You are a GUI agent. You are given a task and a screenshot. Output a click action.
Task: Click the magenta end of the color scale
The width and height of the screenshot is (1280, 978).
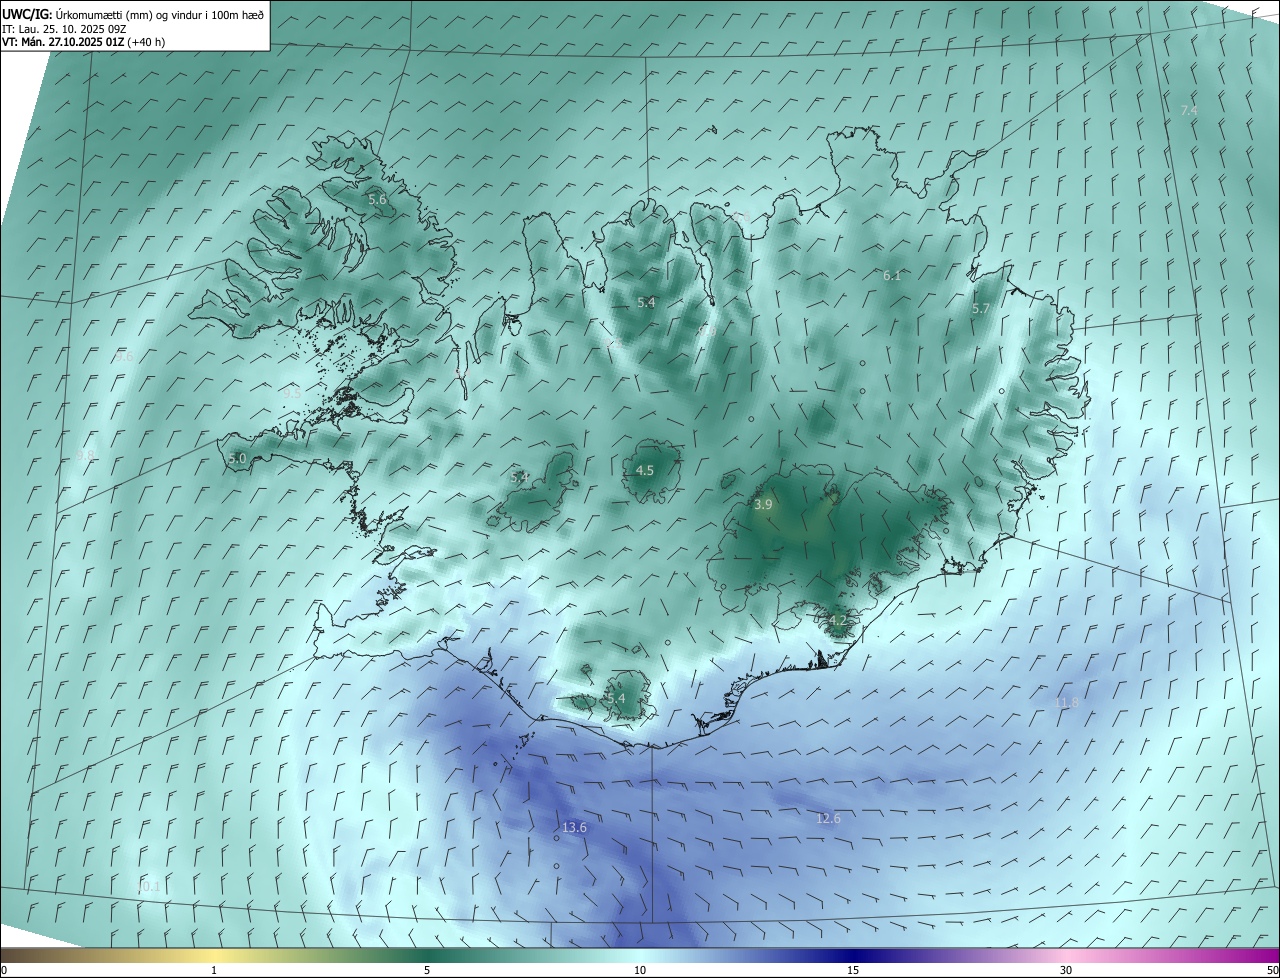1268,955
